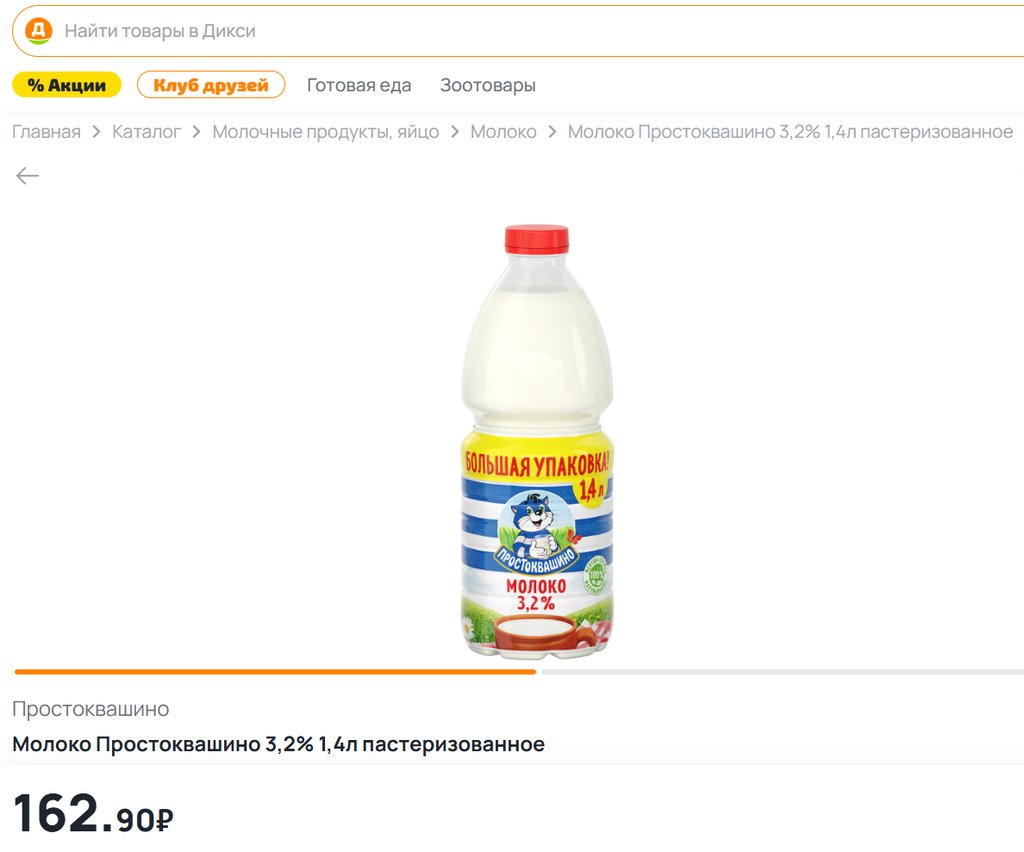Click the back arrow icon
1024x852 pixels.
tap(27, 176)
